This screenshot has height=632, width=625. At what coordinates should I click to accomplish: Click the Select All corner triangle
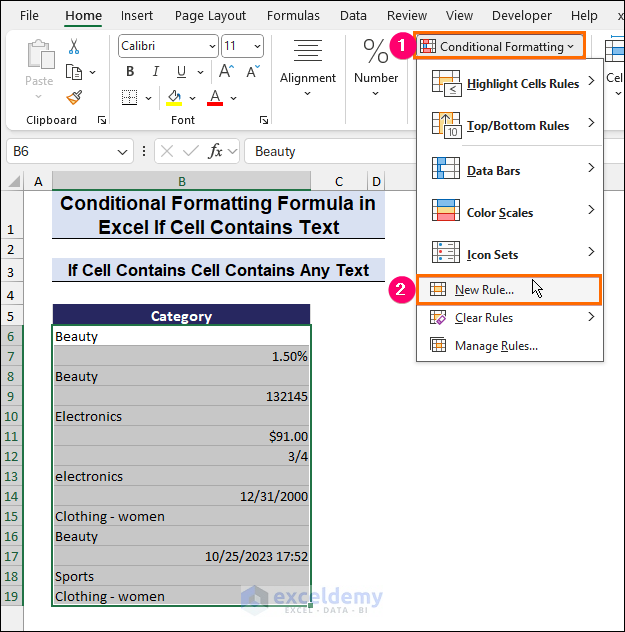click(15, 181)
